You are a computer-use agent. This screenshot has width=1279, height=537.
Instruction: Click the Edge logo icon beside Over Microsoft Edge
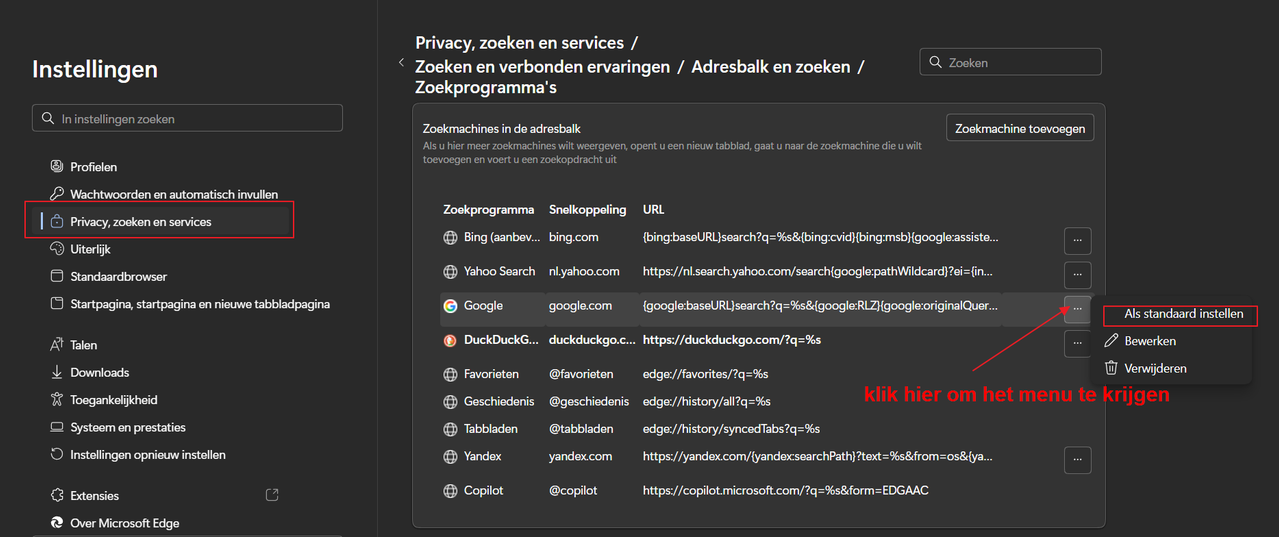tap(57, 523)
